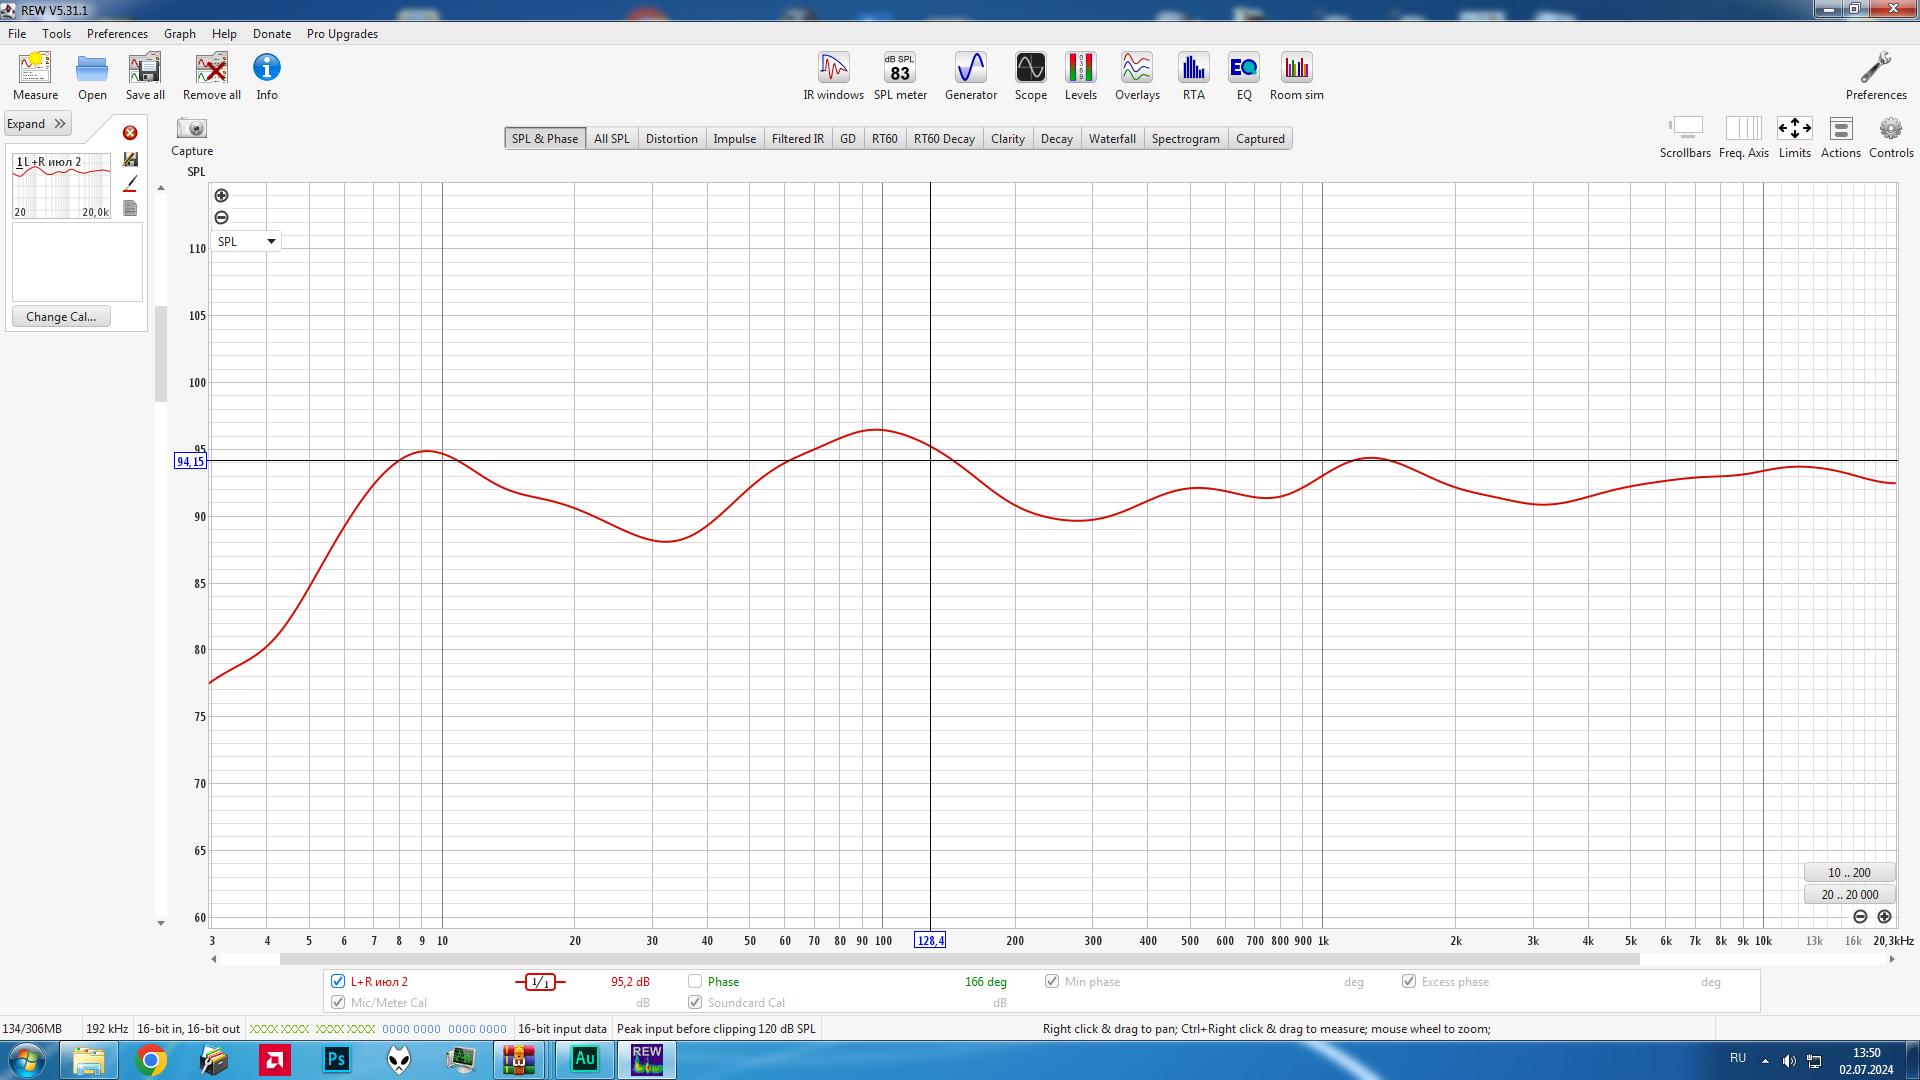Screen dimensions: 1920x1080
Task: Open the 1/1 smoothing selector
Action: (540, 982)
